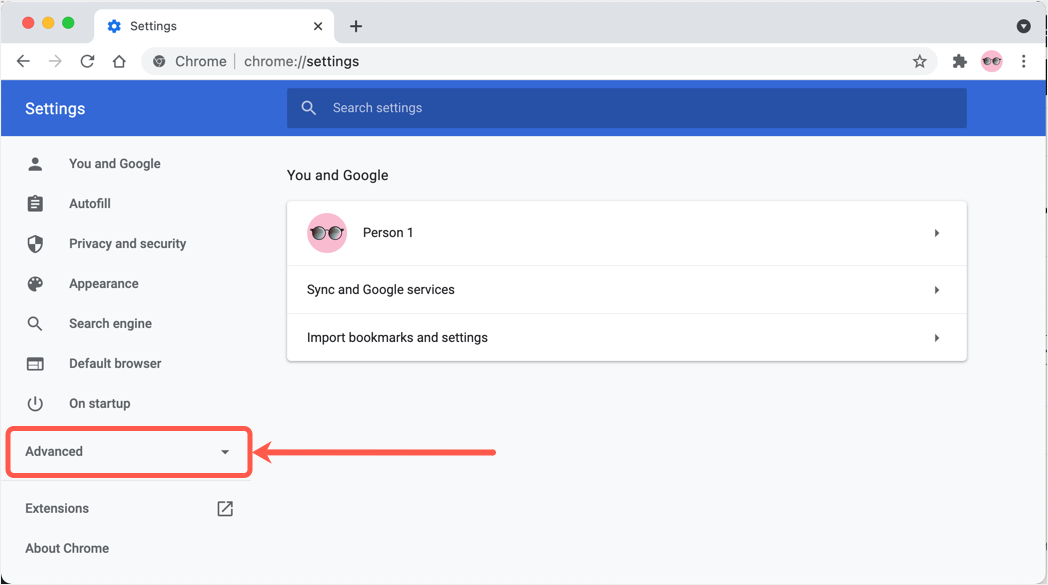Open Chrome's three-dot menu
The image size is (1048, 585).
pos(1023,61)
